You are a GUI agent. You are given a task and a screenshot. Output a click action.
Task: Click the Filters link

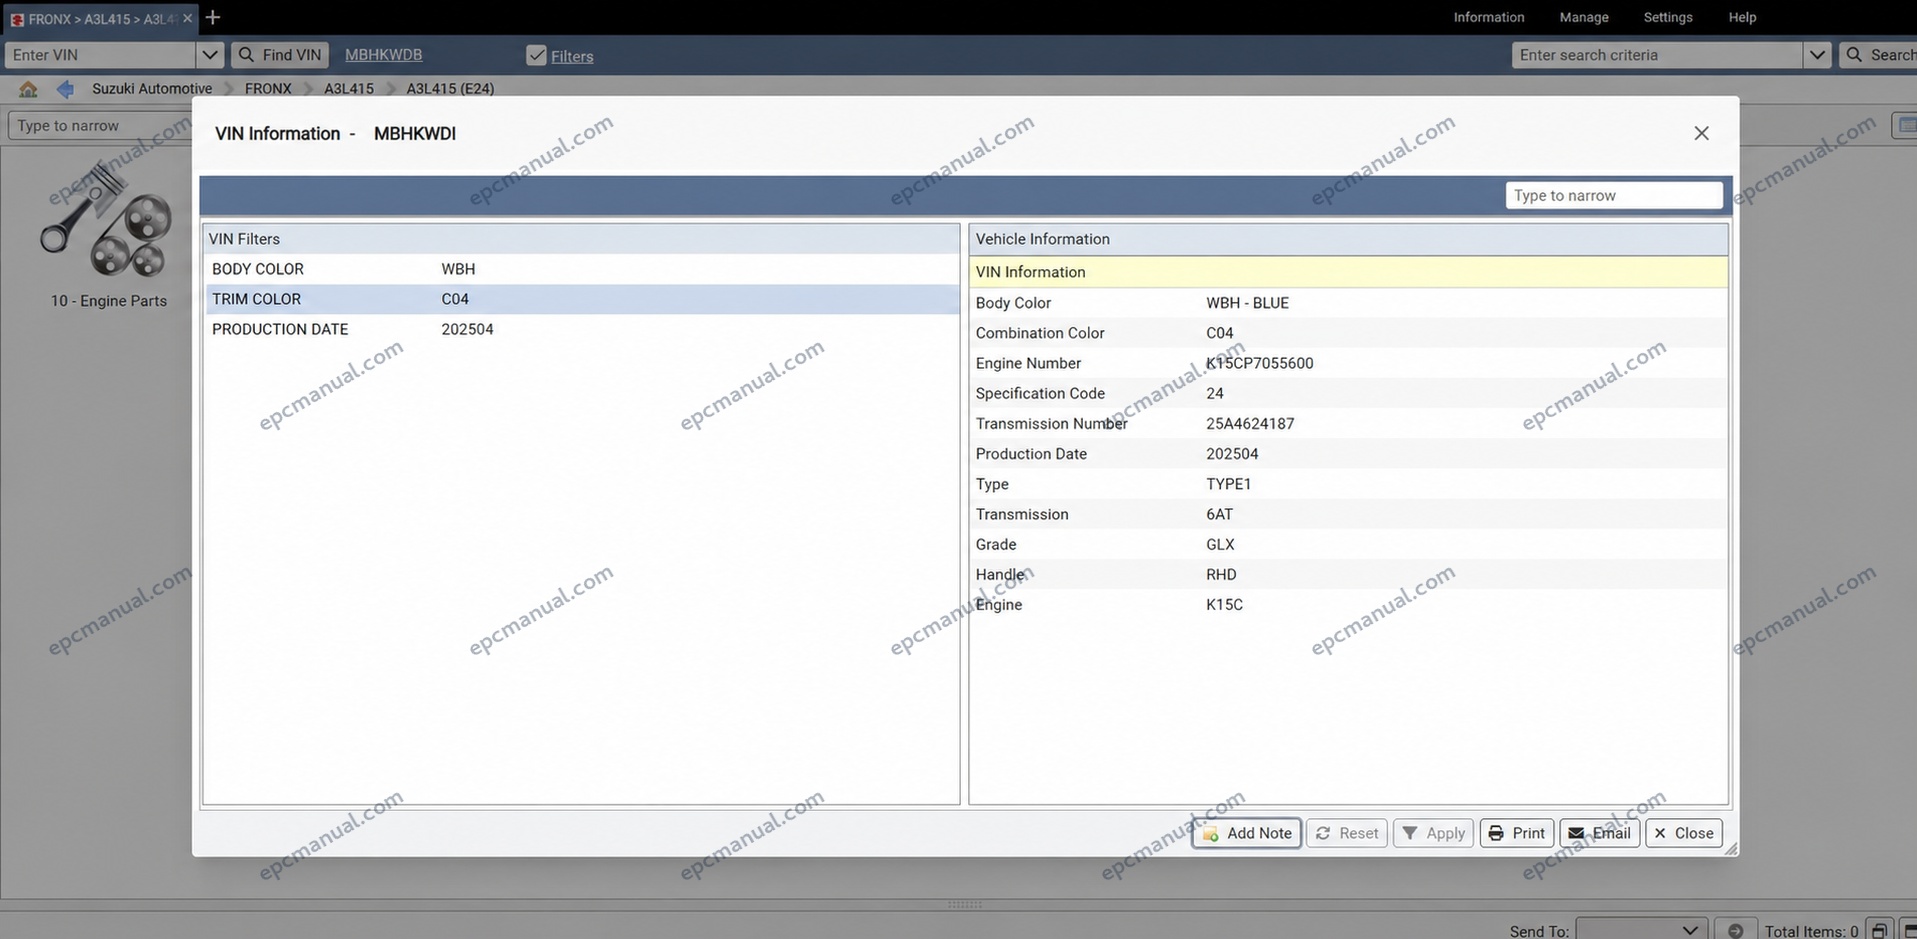click(x=572, y=56)
